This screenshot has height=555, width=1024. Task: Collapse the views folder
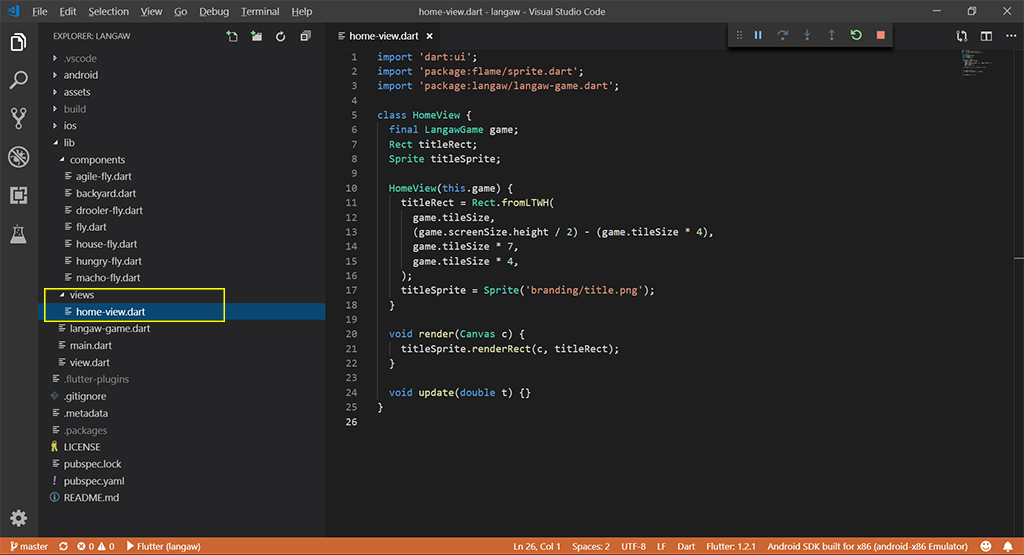(x=82, y=295)
